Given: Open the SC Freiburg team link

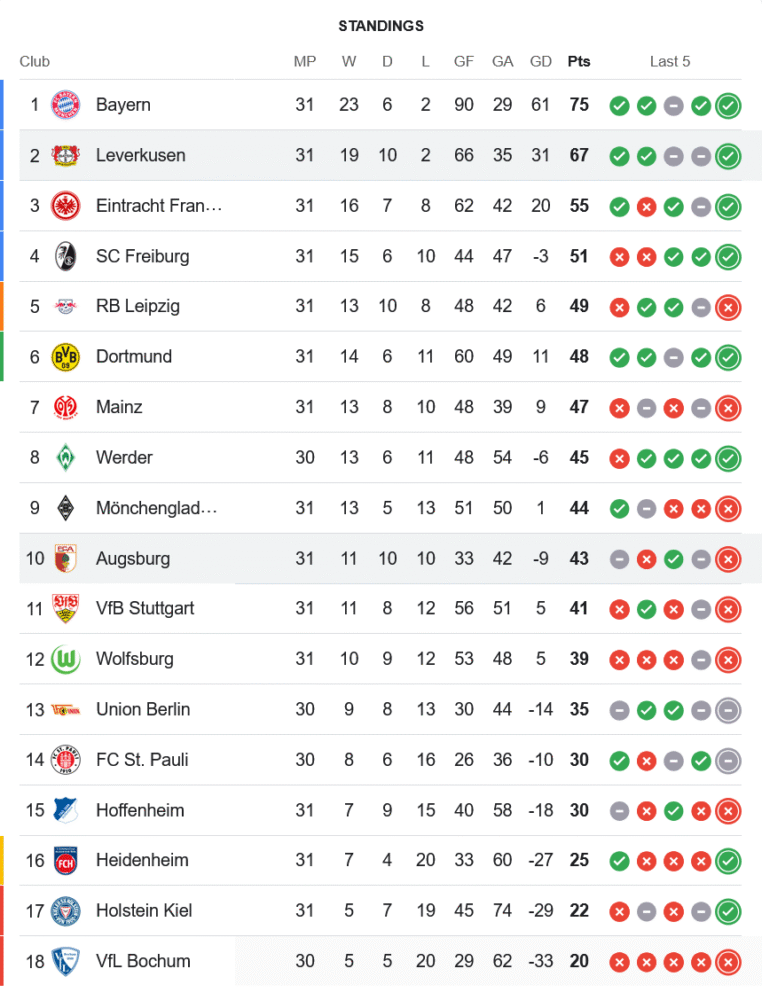Looking at the screenshot, I should 142,256.
